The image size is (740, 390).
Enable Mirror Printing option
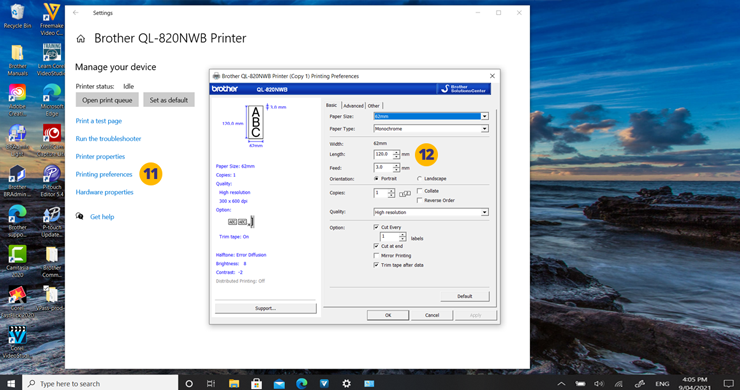376,255
